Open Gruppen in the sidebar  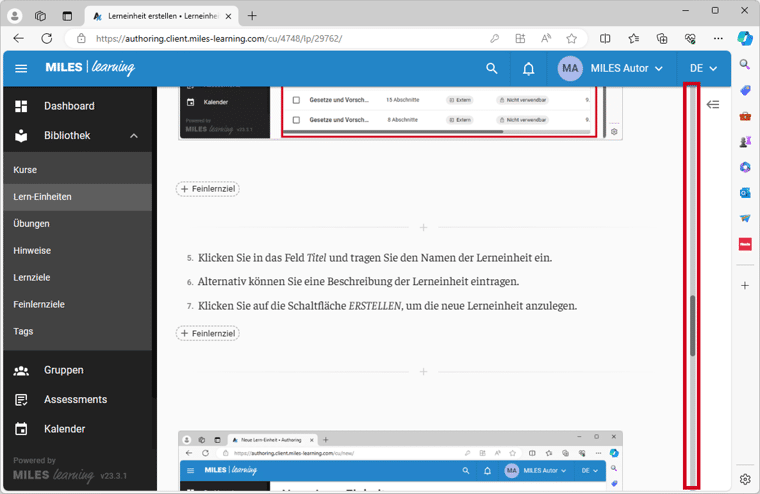(x=63, y=370)
